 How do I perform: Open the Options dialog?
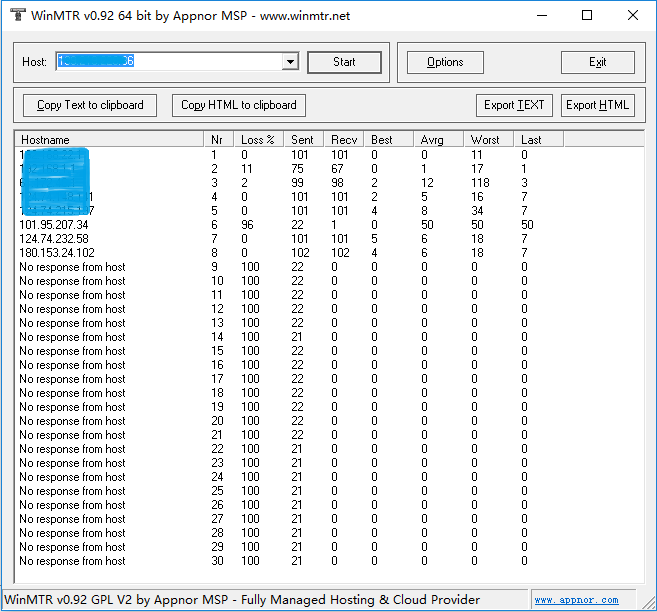click(445, 62)
